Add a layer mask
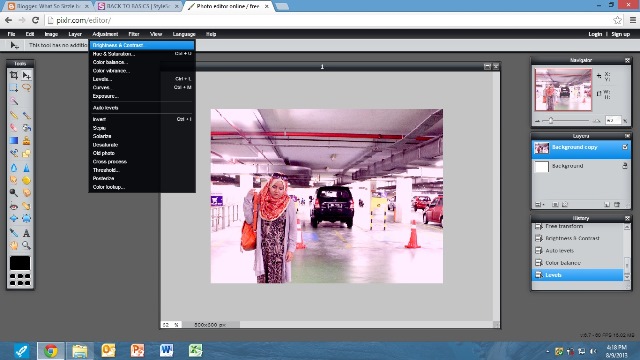Screen dimensions: 640x360 pos(555,204)
